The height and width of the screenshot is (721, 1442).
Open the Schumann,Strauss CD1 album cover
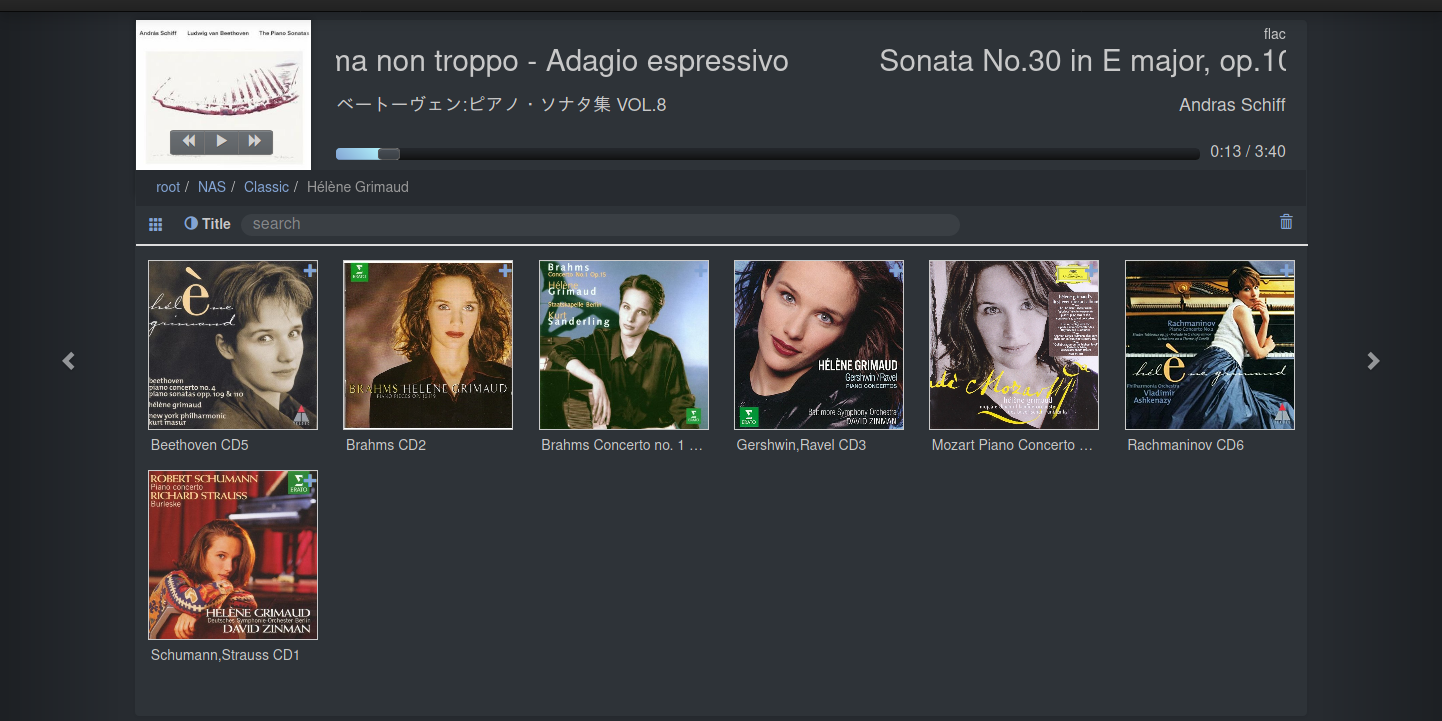tap(233, 555)
